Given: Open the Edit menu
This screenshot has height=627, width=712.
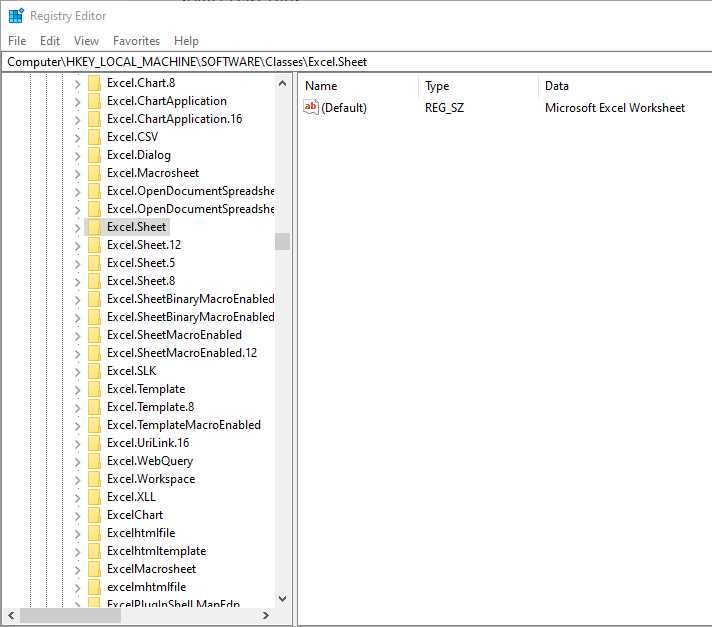Looking at the screenshot, I should (x=49, y=41).
